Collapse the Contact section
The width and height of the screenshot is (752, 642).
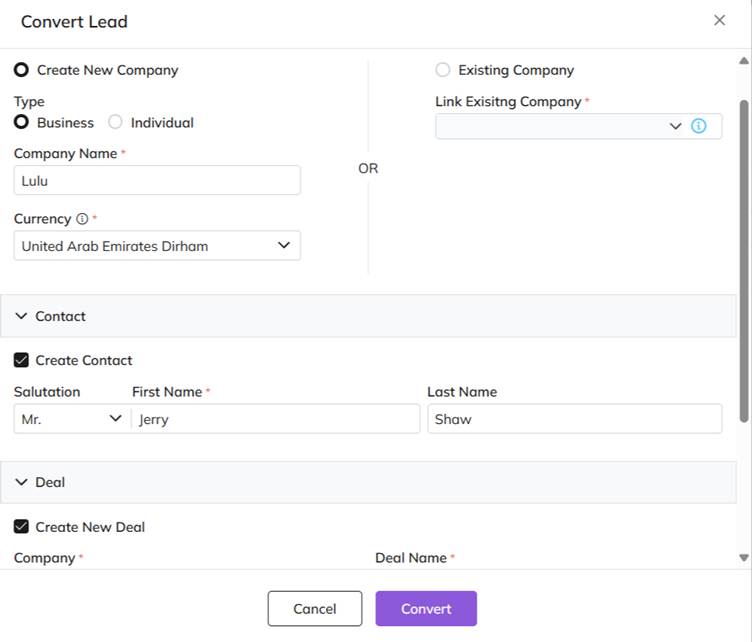(x=22, y=316)
